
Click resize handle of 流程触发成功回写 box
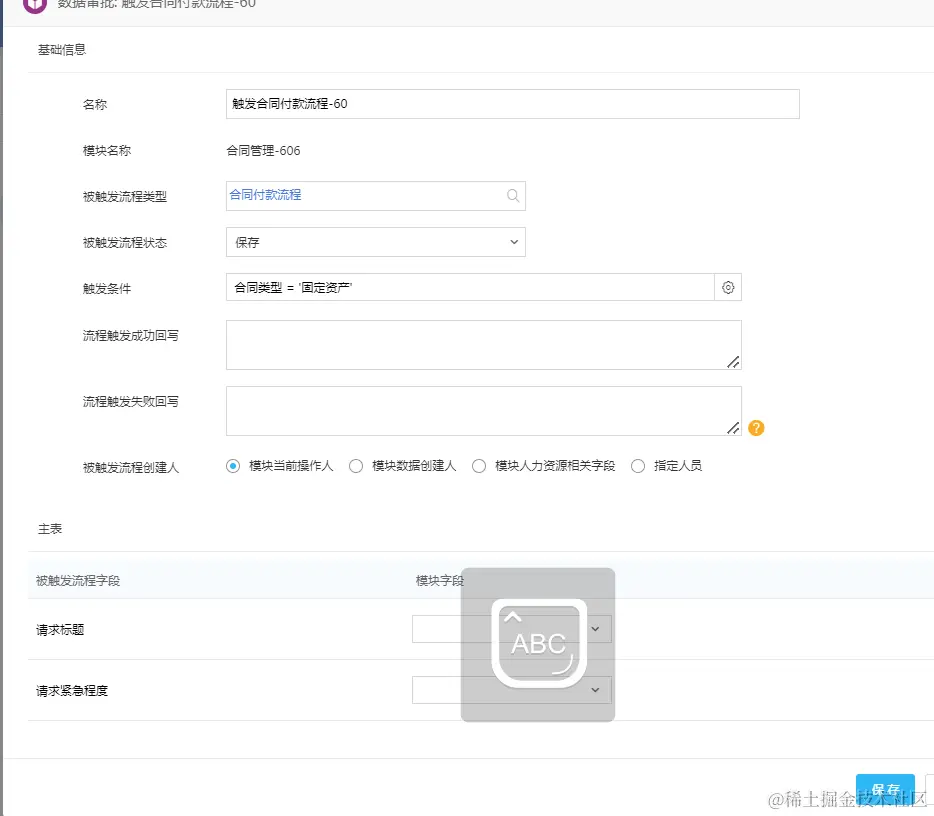click(733, 362)
